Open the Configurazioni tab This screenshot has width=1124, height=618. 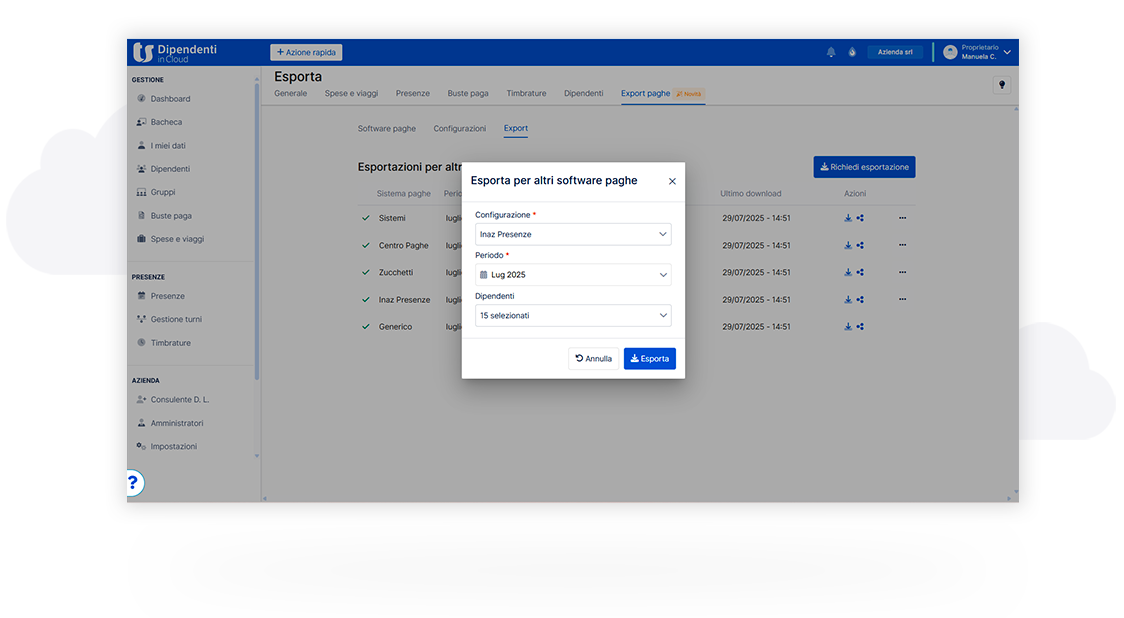[x=459, y=128]
